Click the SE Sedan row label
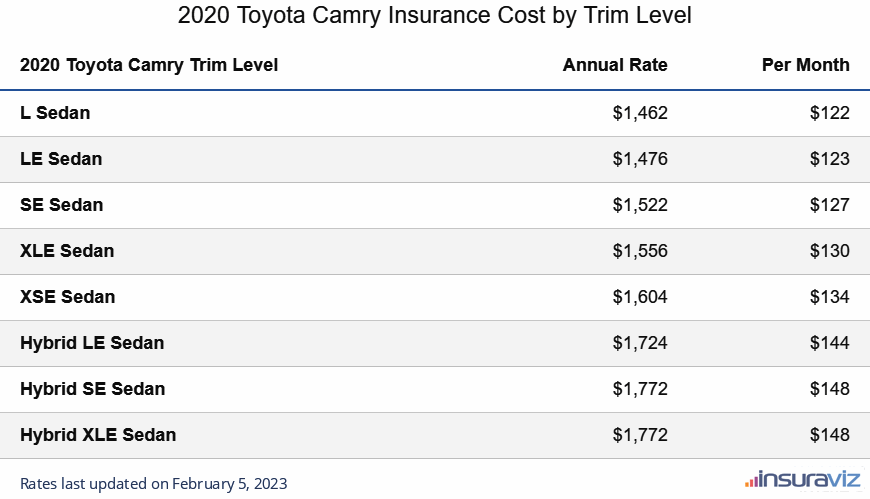This screenshot has width=870, height=499. tap(61, 205)
